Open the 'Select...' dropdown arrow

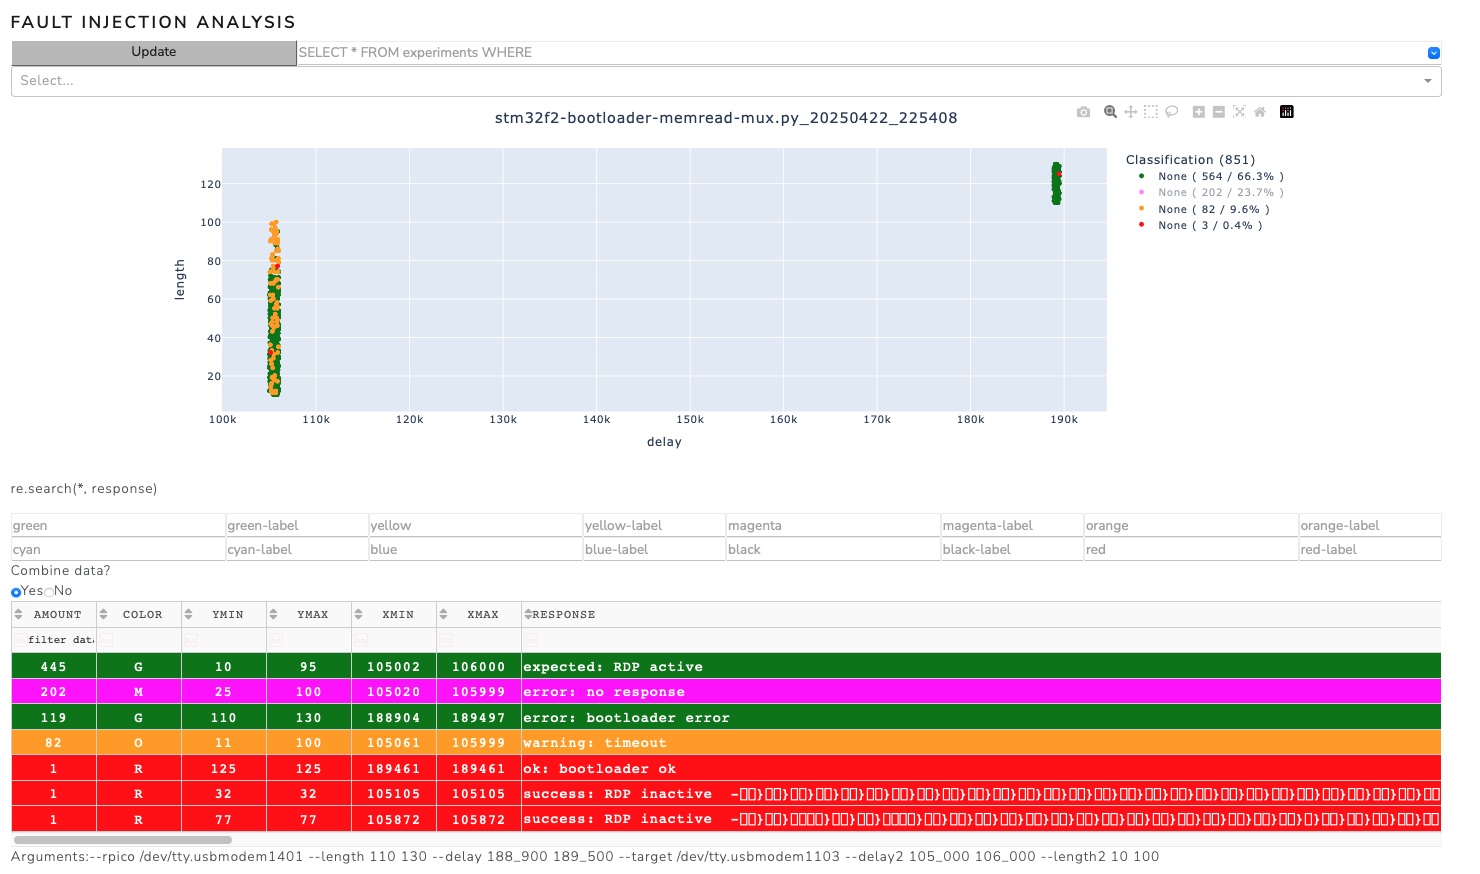point(1427,81)
